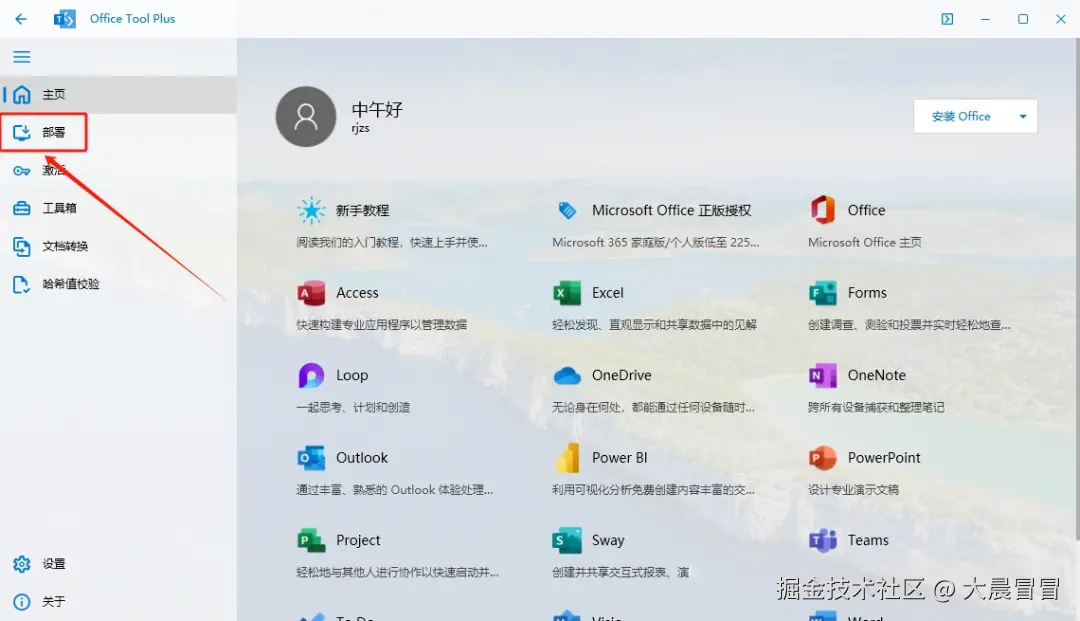Click the key activation icon
Viewport: 1080px width, 621px height.
coord(22,171)
